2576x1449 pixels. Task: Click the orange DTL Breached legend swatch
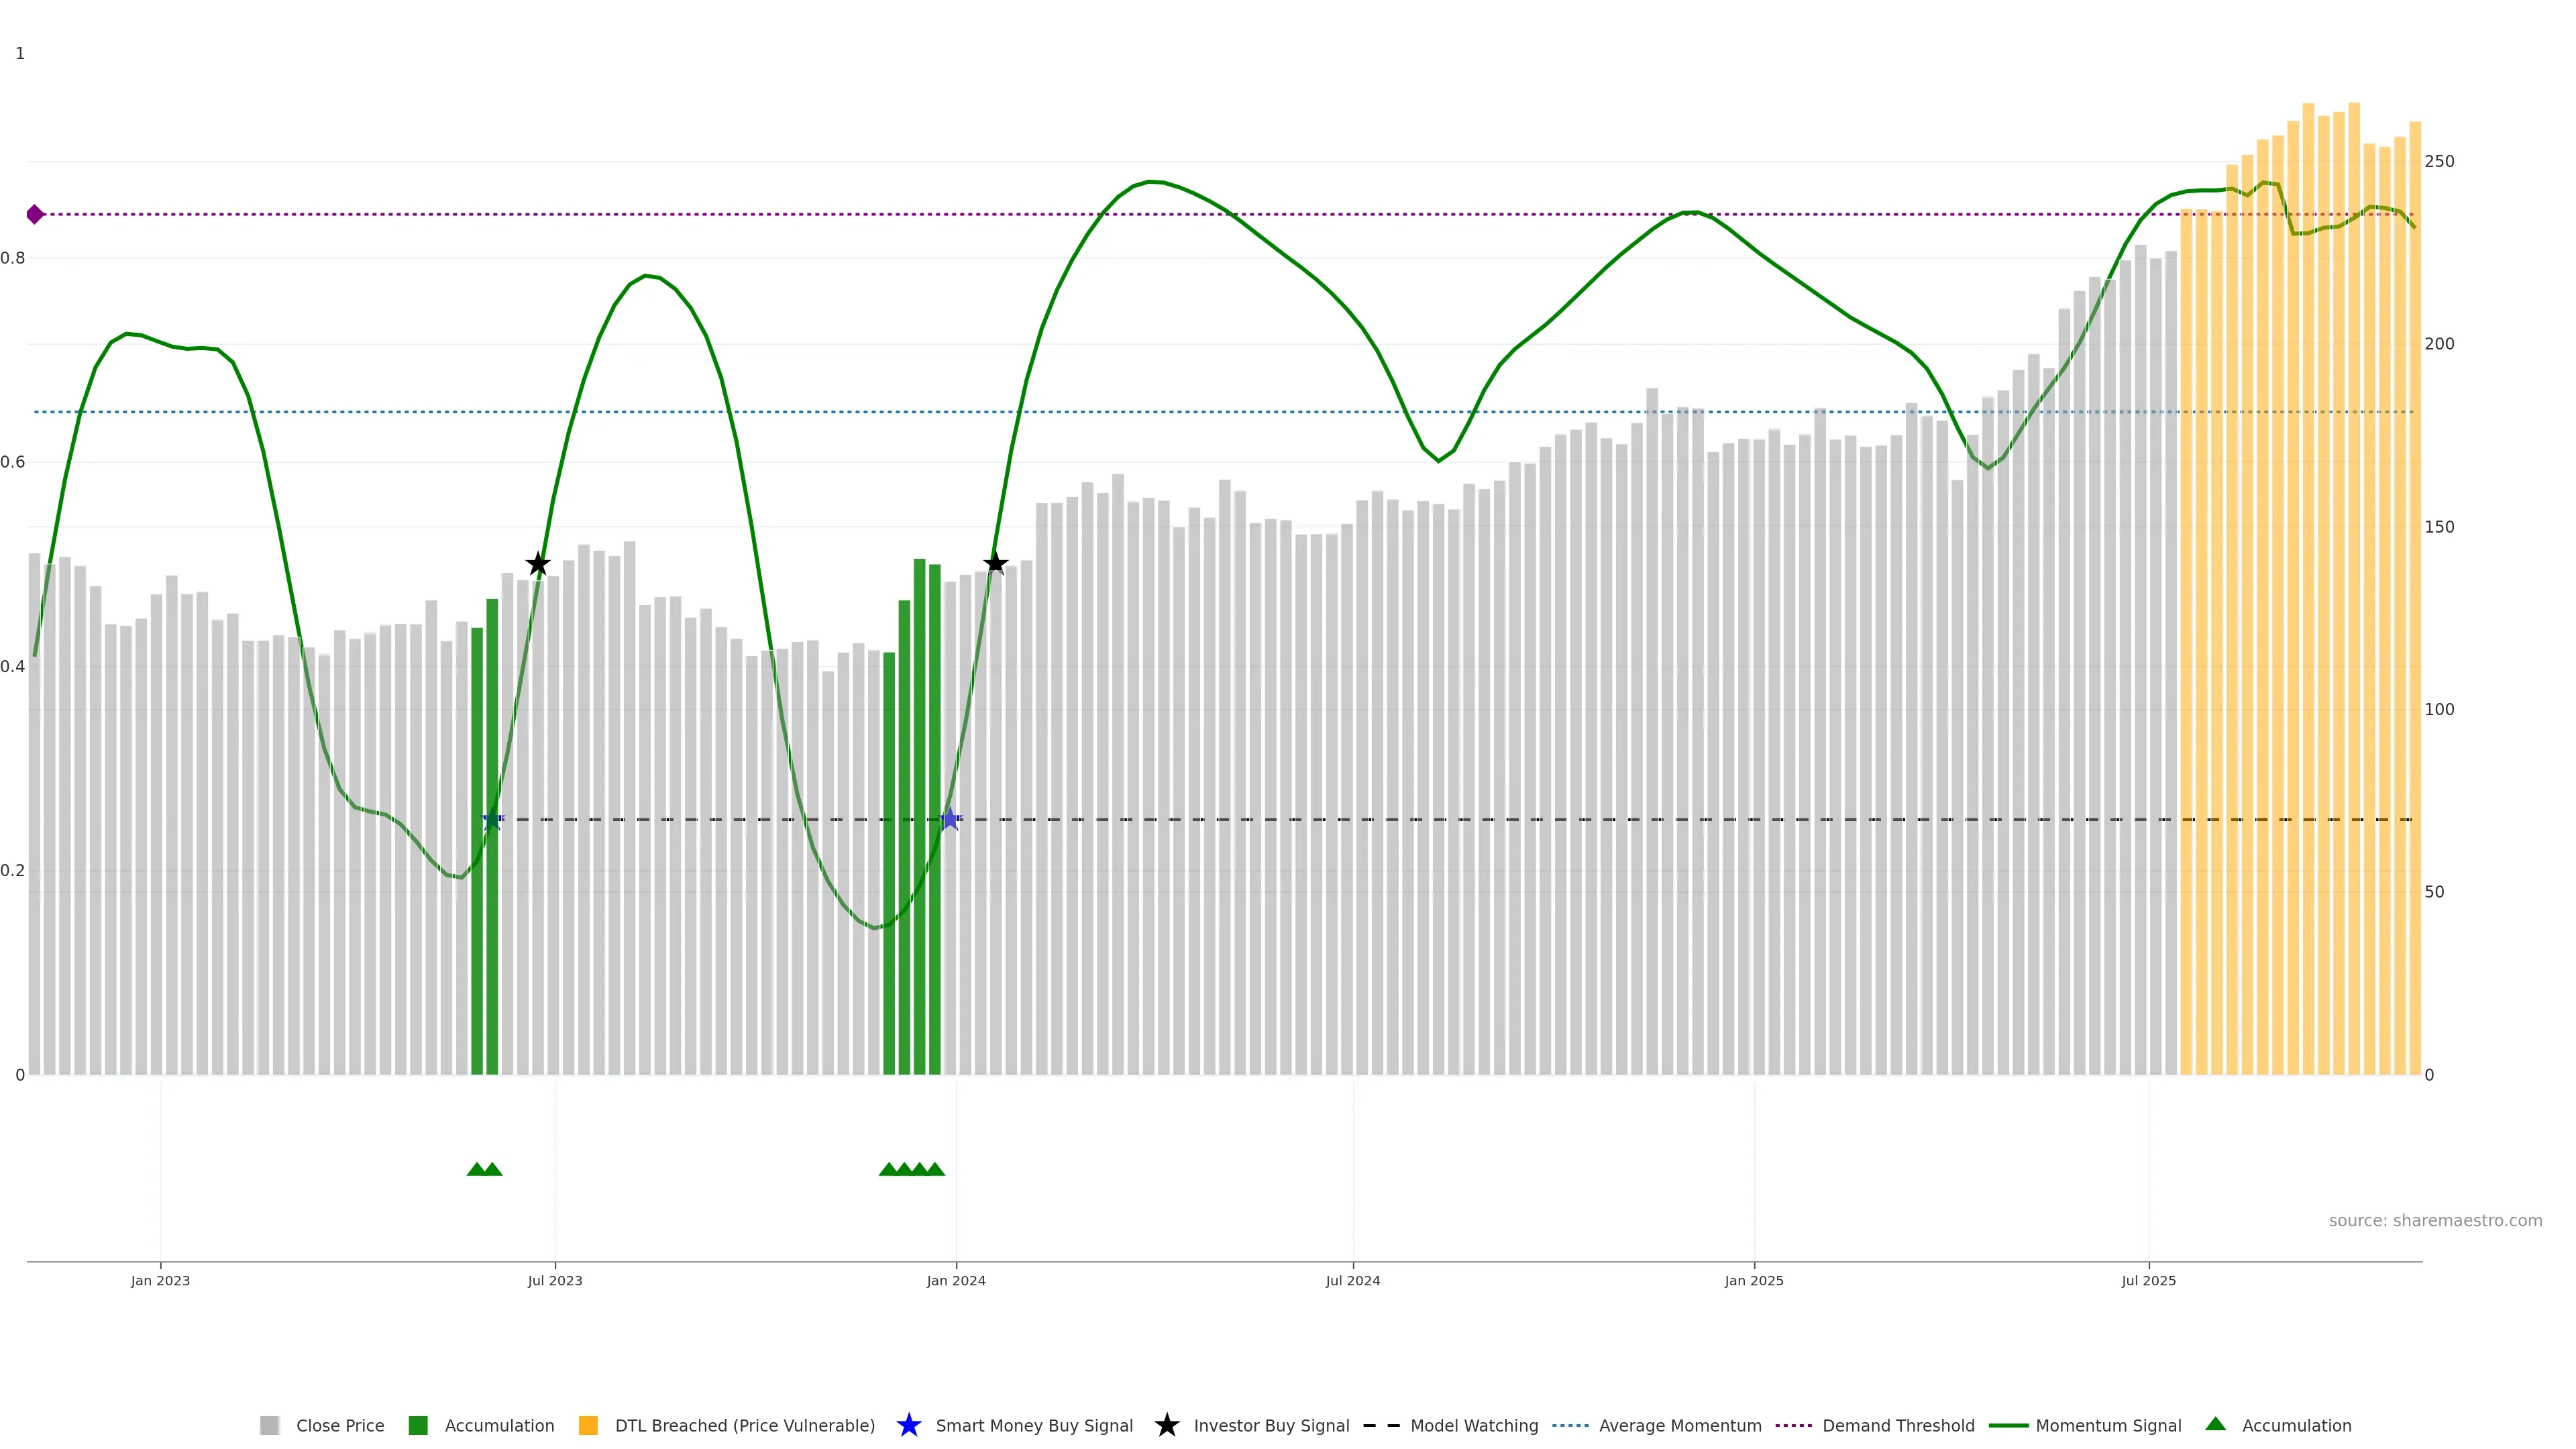coord(588,1425)
